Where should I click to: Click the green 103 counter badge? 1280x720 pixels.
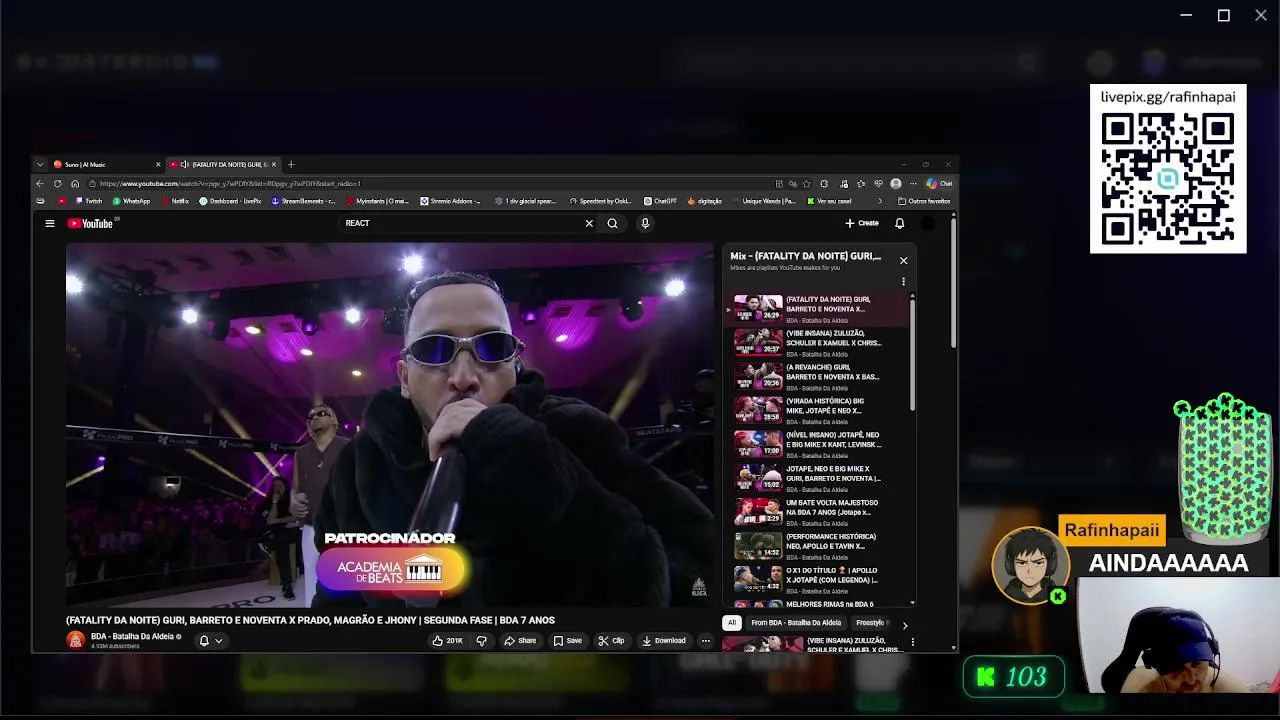pyautogui.click(x=1013, y=677)
